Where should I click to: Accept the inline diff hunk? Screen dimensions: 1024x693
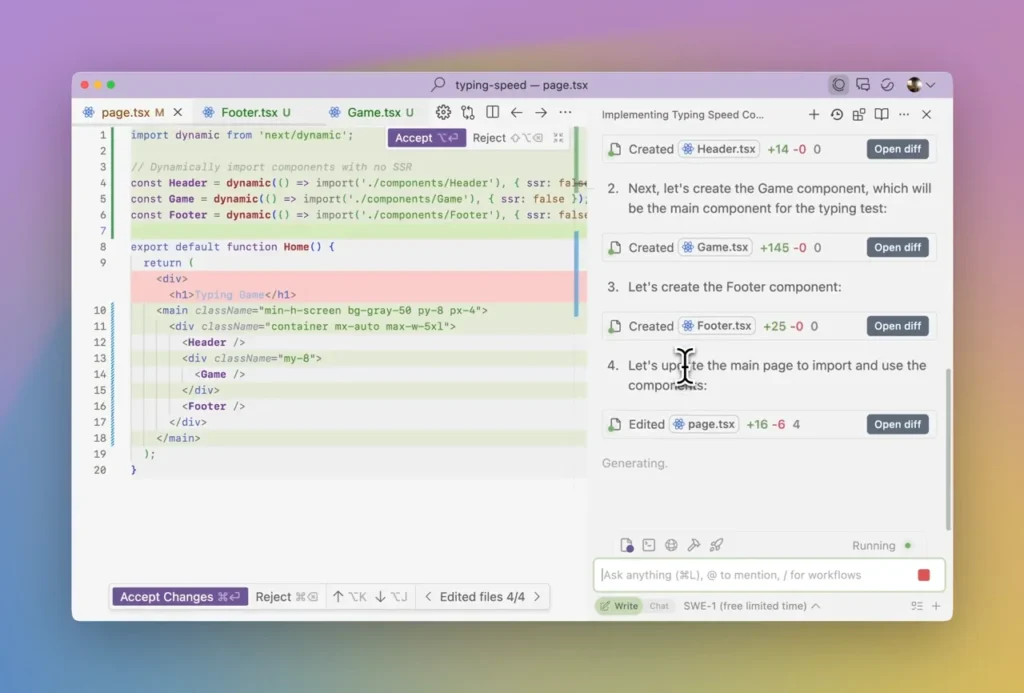[426, 138]
